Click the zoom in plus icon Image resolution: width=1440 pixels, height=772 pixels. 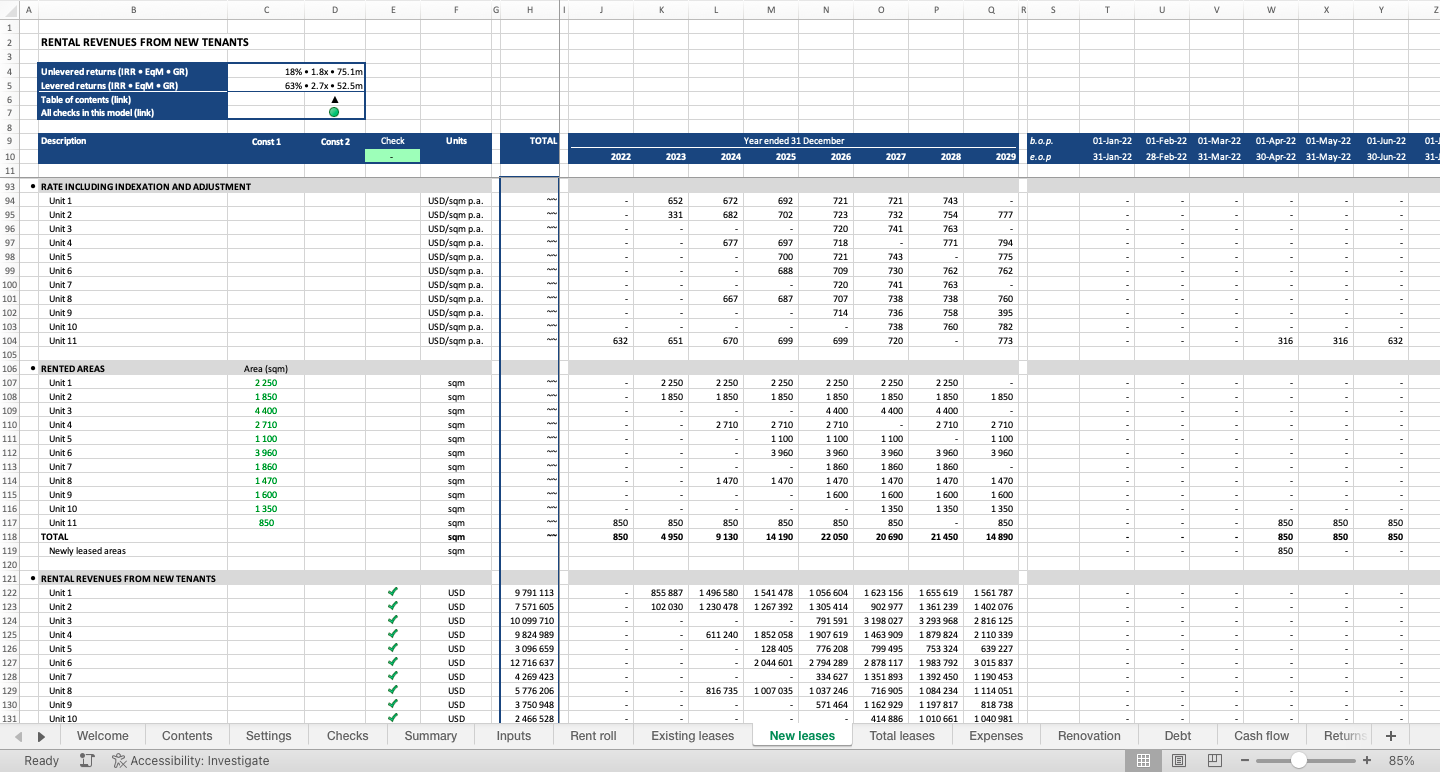(1366, 761)
